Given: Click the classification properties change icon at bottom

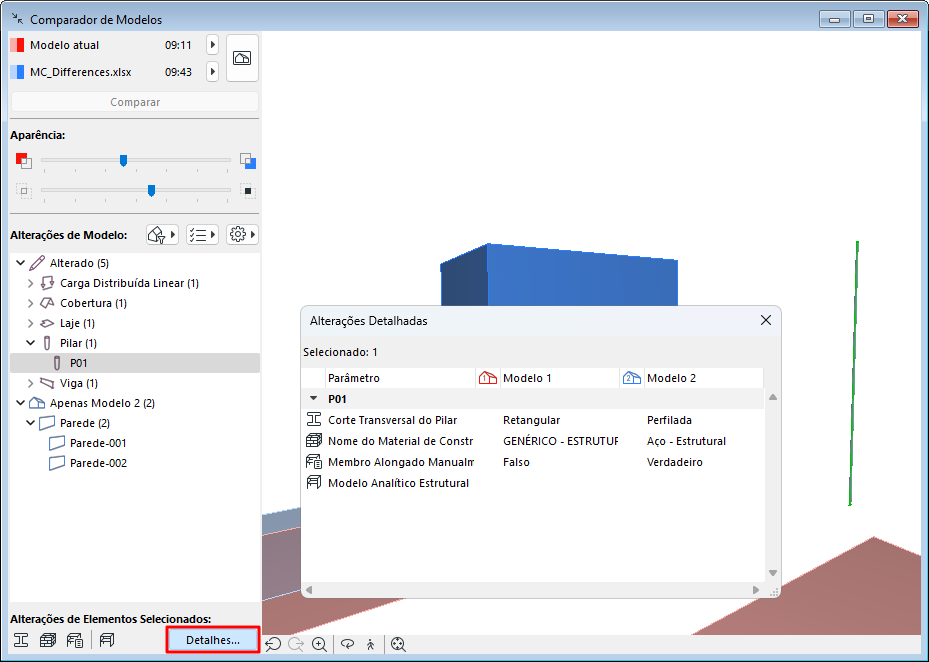Looking at the screenshot, I should (x=75, y=640).
